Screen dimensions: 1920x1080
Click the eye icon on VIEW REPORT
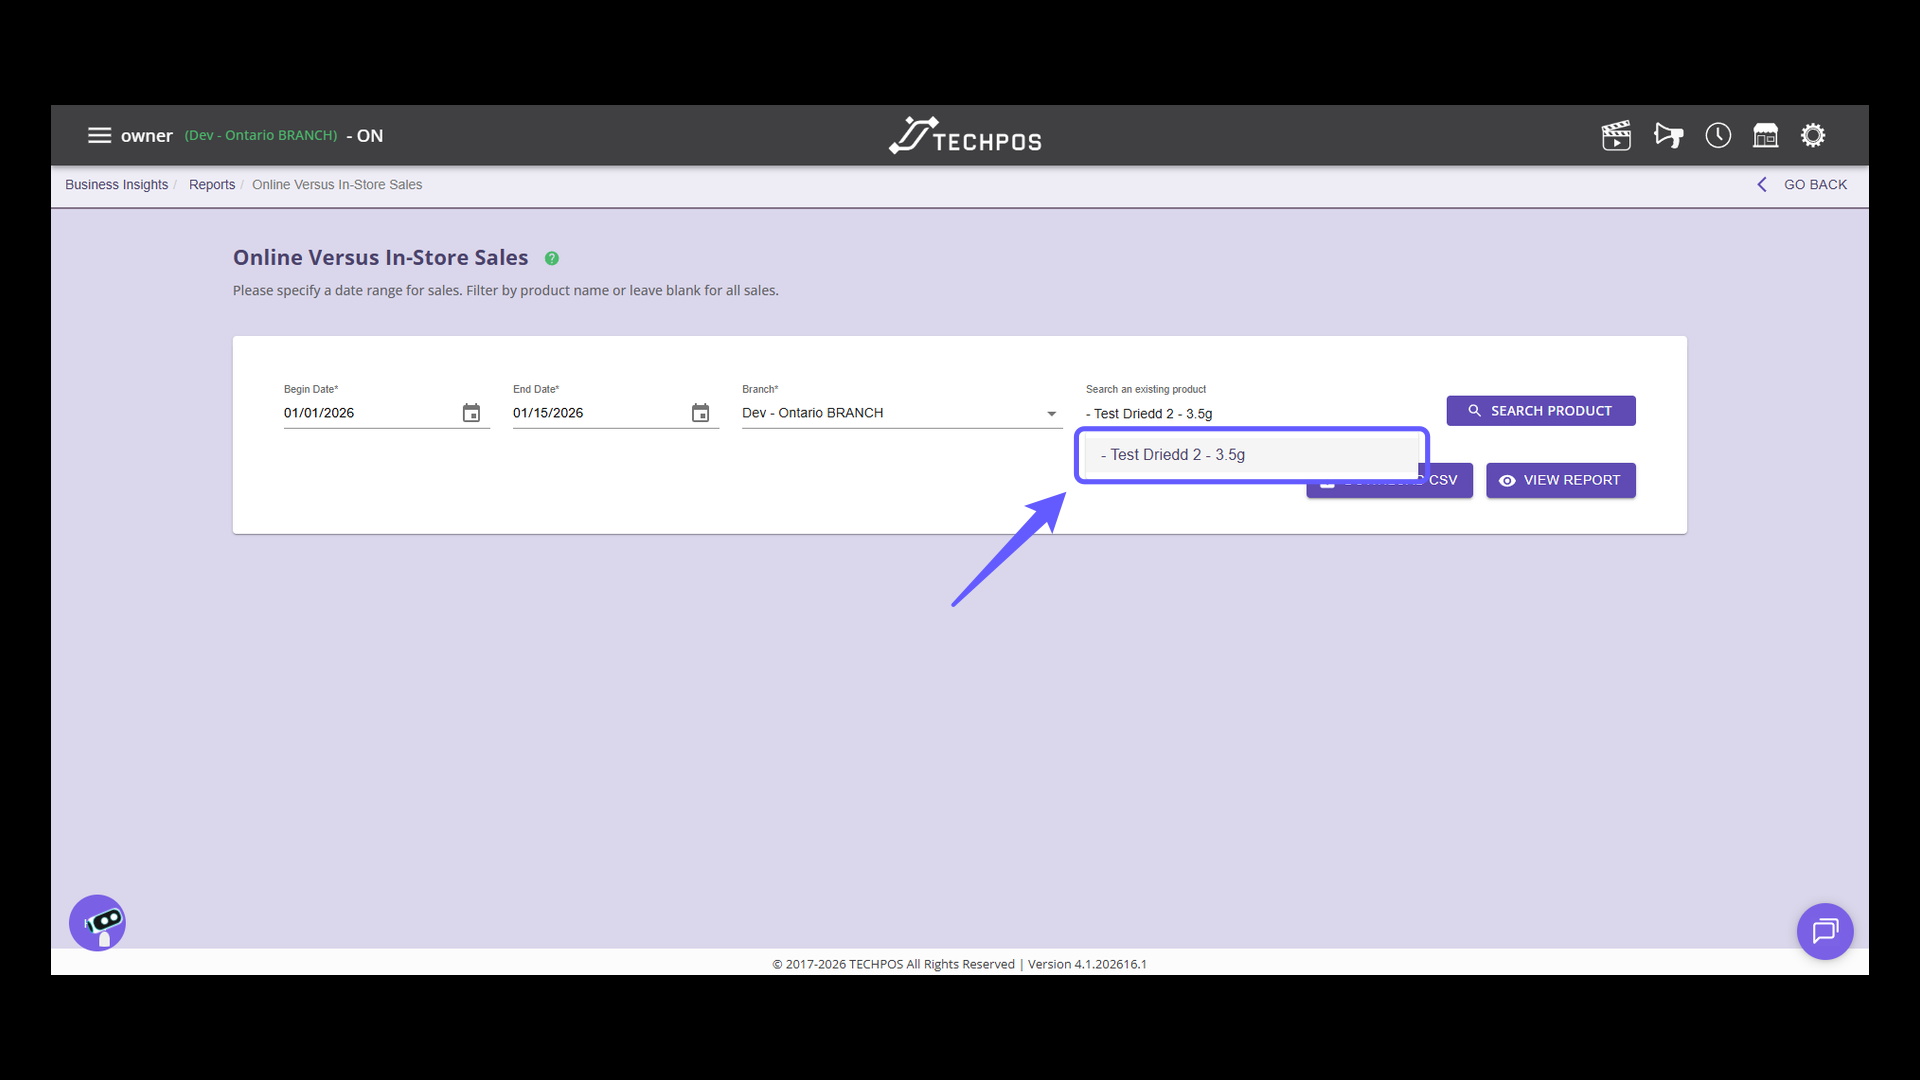click(x=1507, y=480)
